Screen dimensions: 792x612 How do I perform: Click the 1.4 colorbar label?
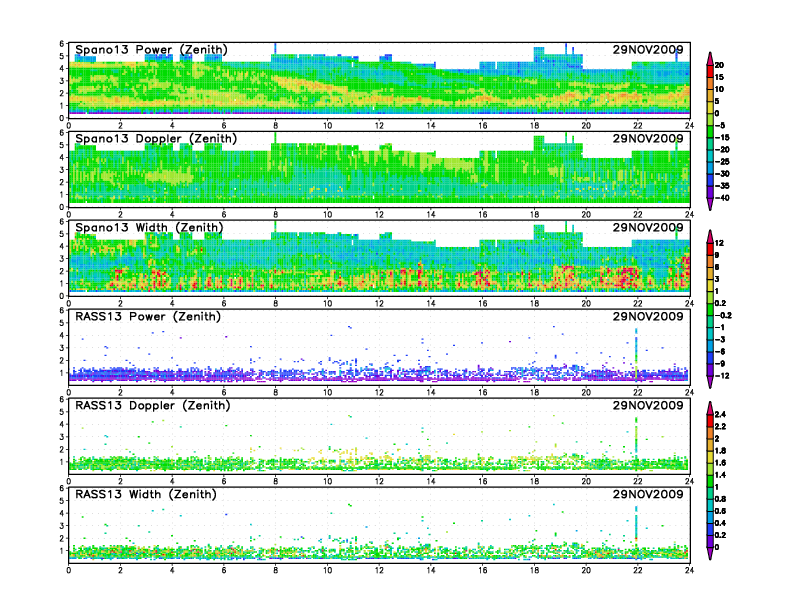point(720,475)
